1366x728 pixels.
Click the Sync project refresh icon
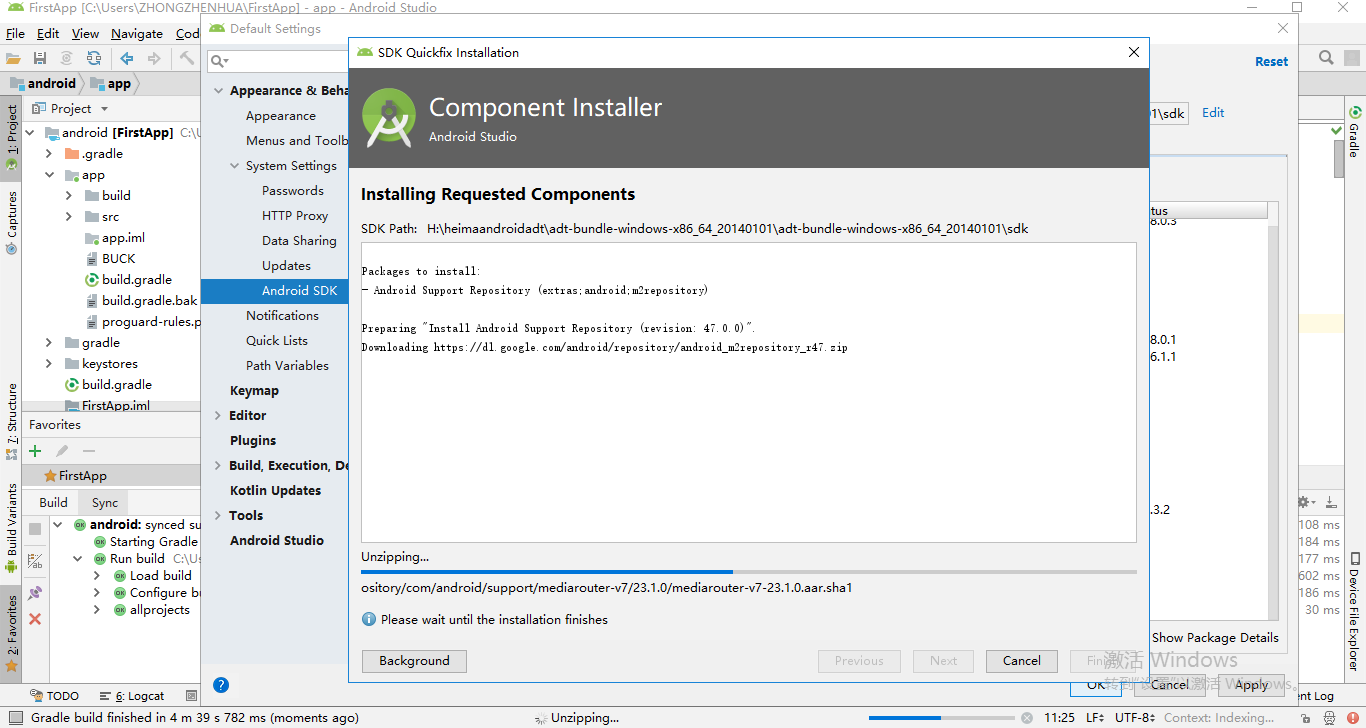point(93,58)
